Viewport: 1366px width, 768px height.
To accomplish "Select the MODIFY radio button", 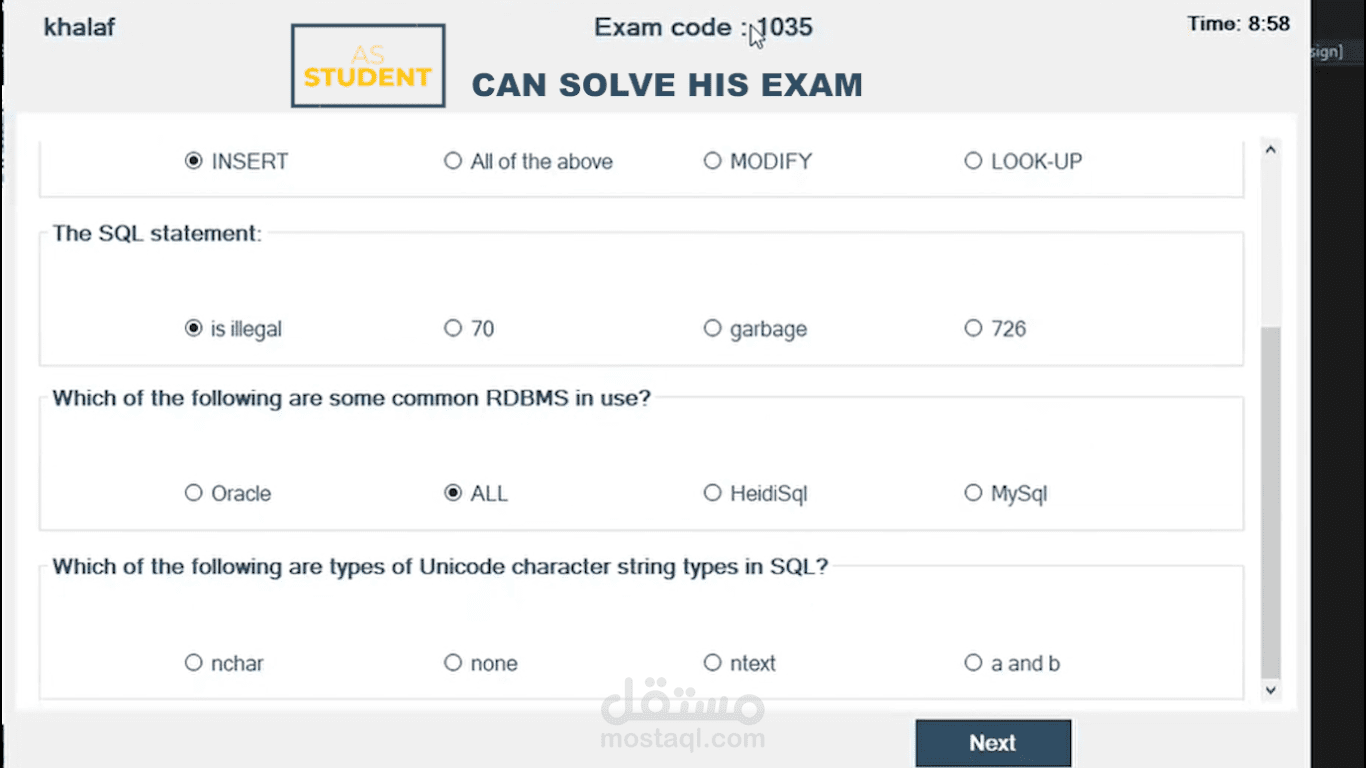I will (x=712, y=161).
